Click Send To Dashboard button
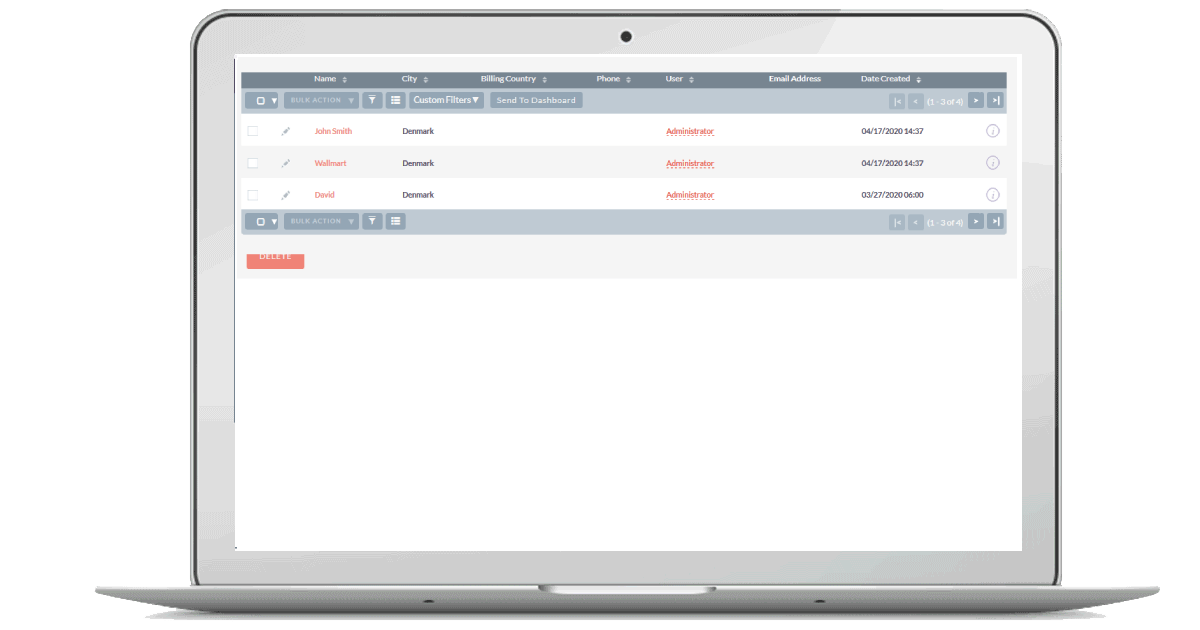 pyautogui.click(x=536, y=100)
